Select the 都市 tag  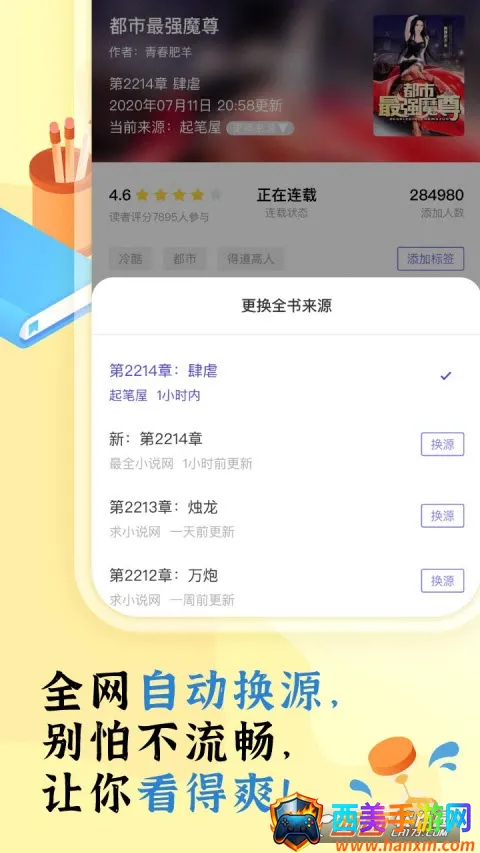[x=184, y=259]
